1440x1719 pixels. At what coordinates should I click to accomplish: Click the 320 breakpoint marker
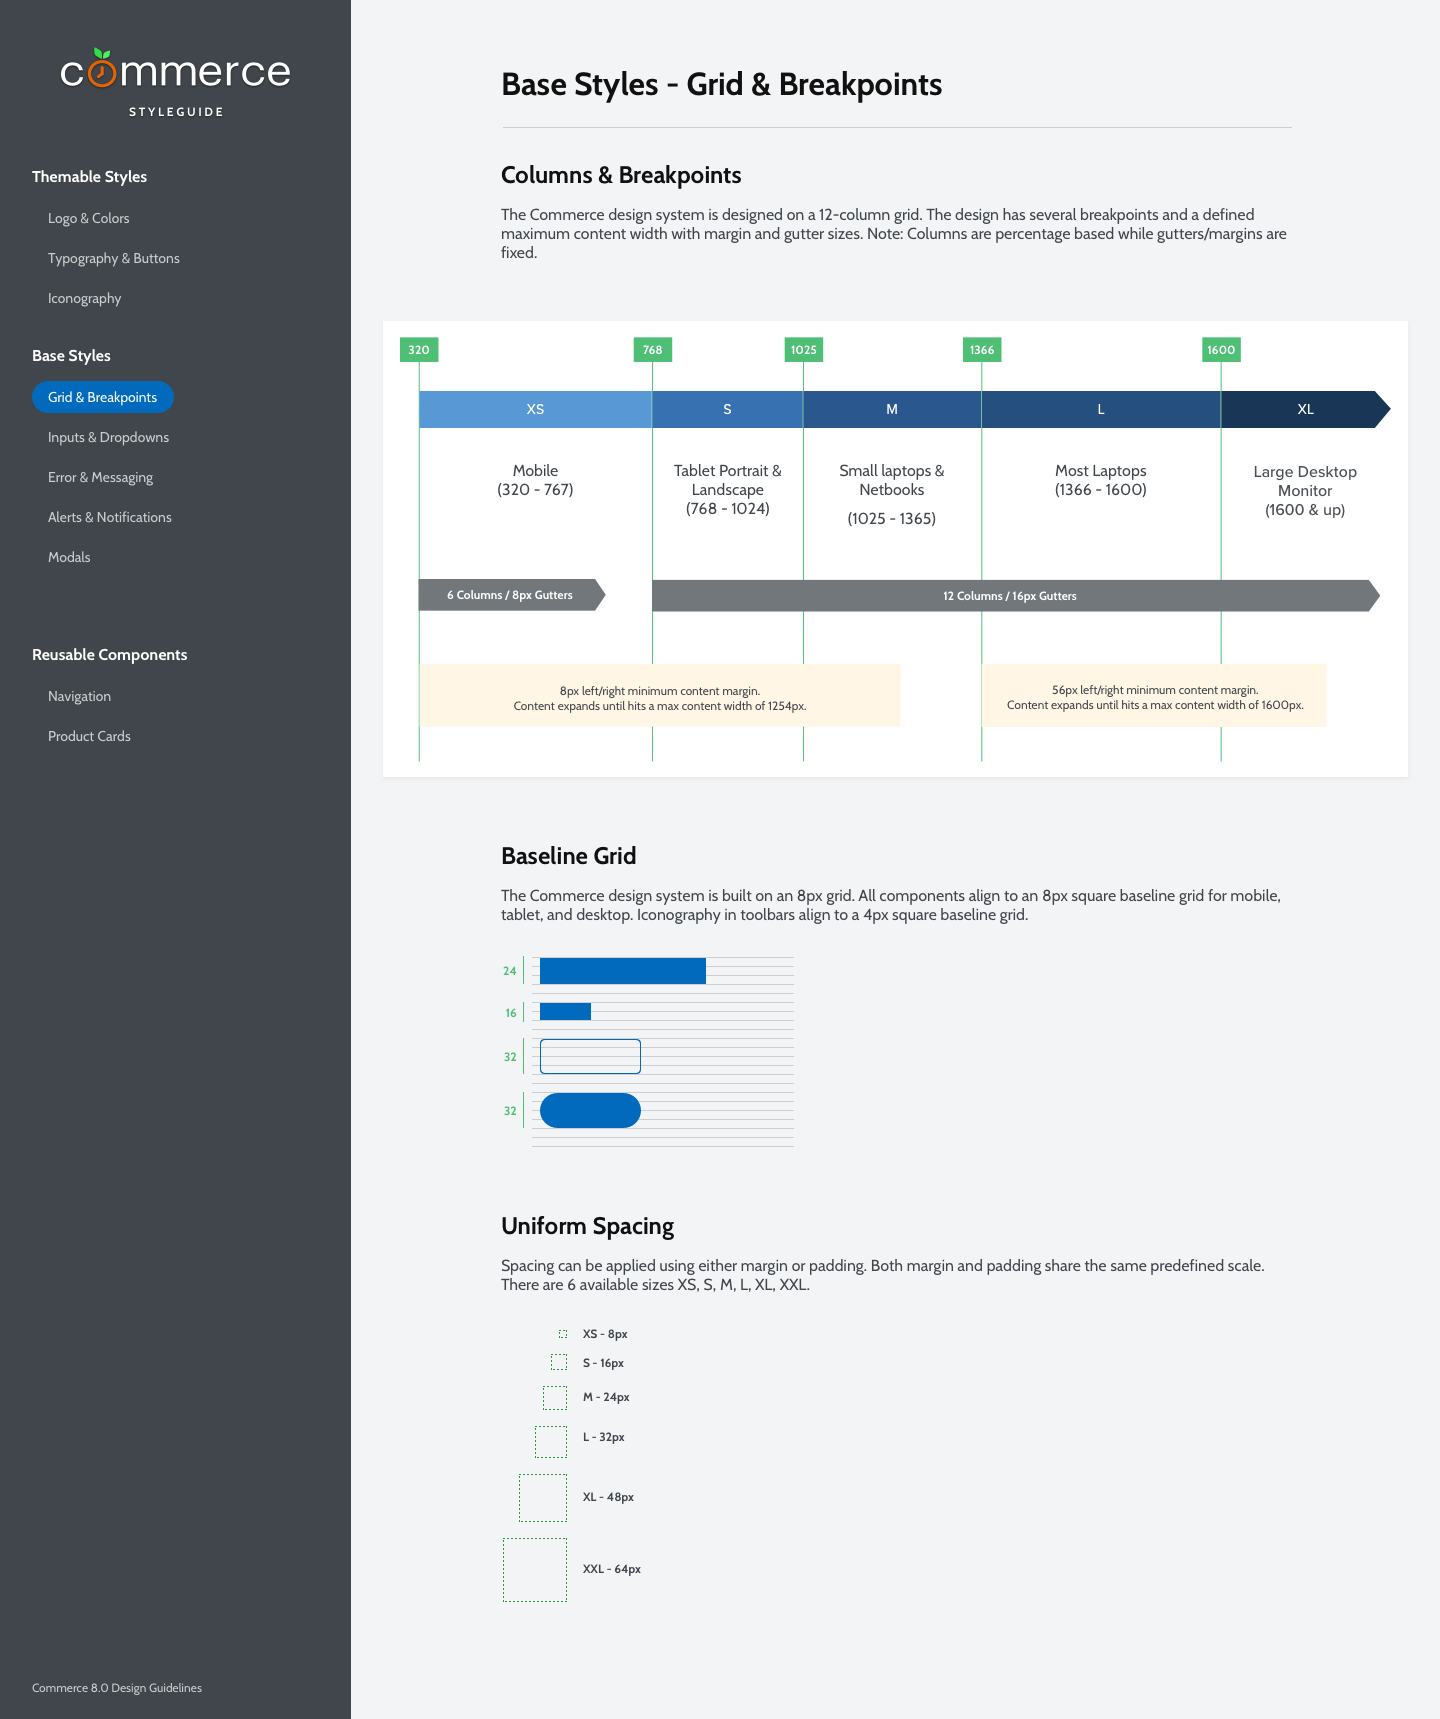(x=419, y=350)
